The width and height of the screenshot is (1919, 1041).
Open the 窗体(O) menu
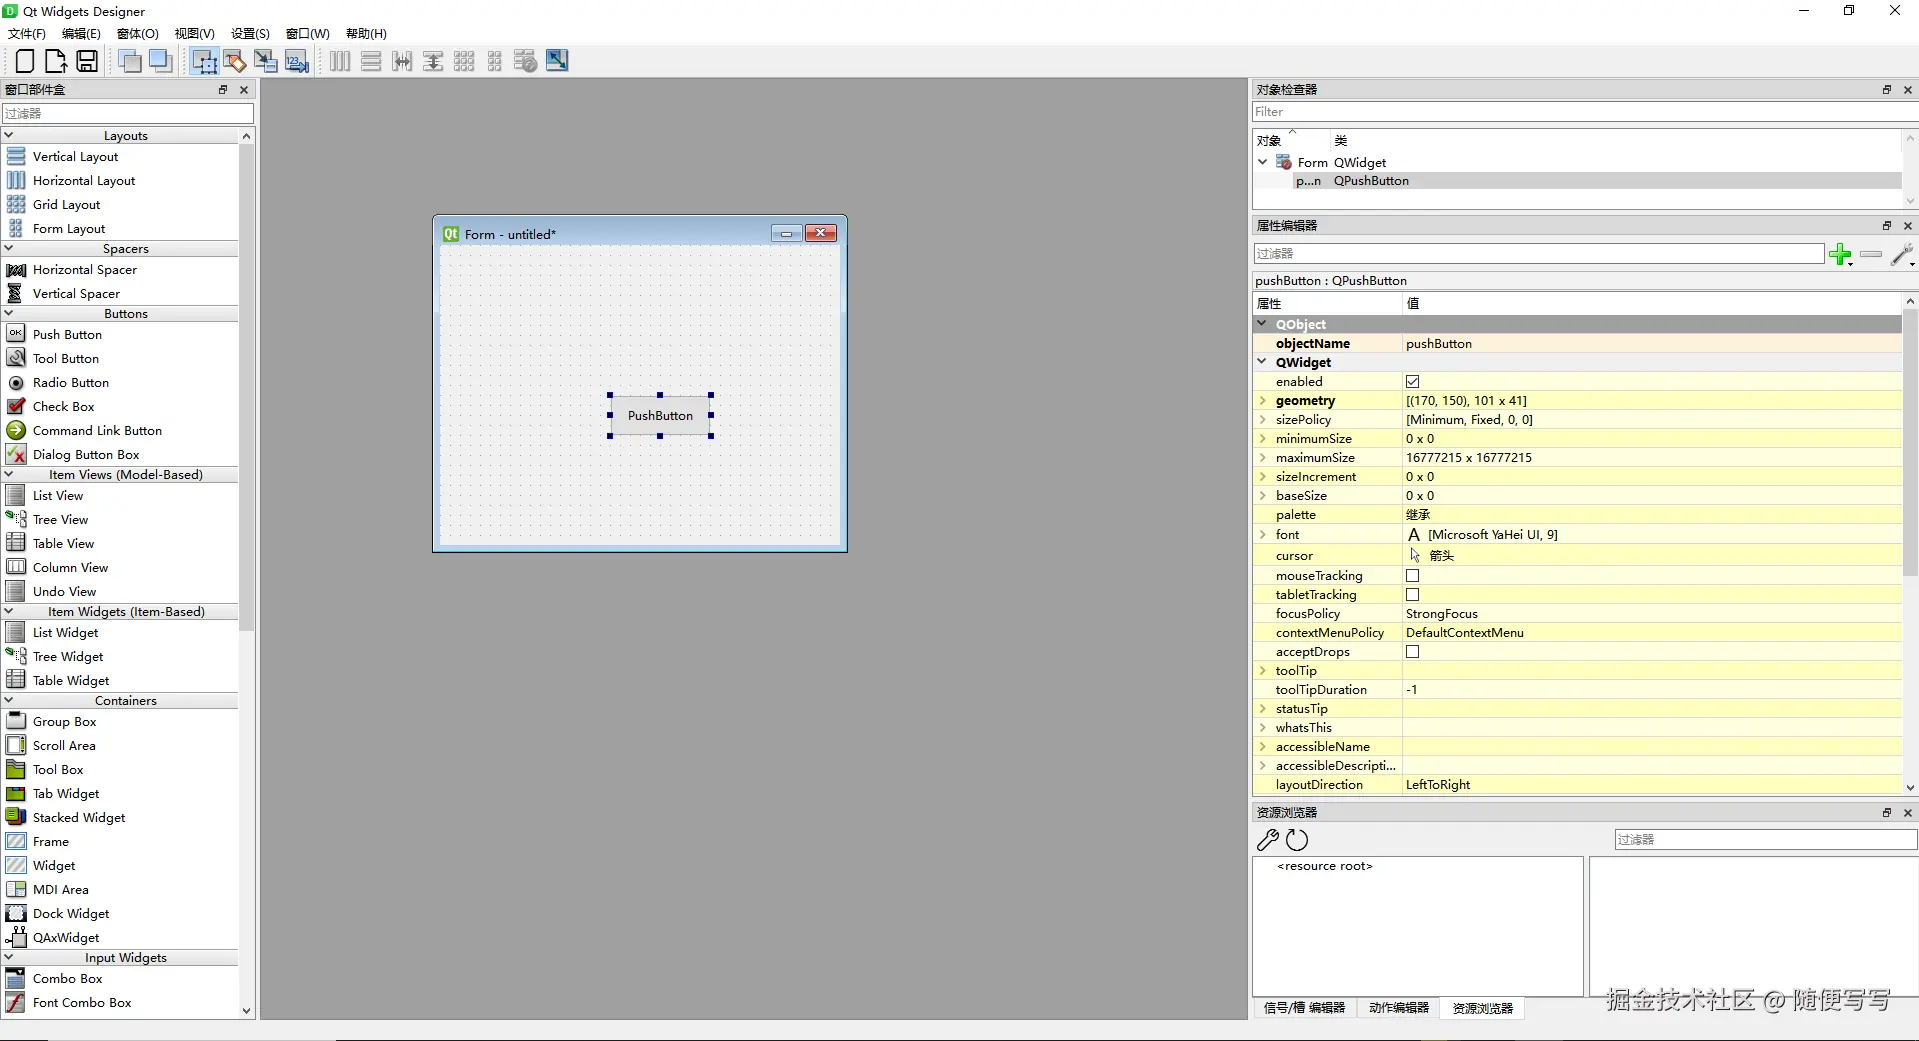pos(138,33)
